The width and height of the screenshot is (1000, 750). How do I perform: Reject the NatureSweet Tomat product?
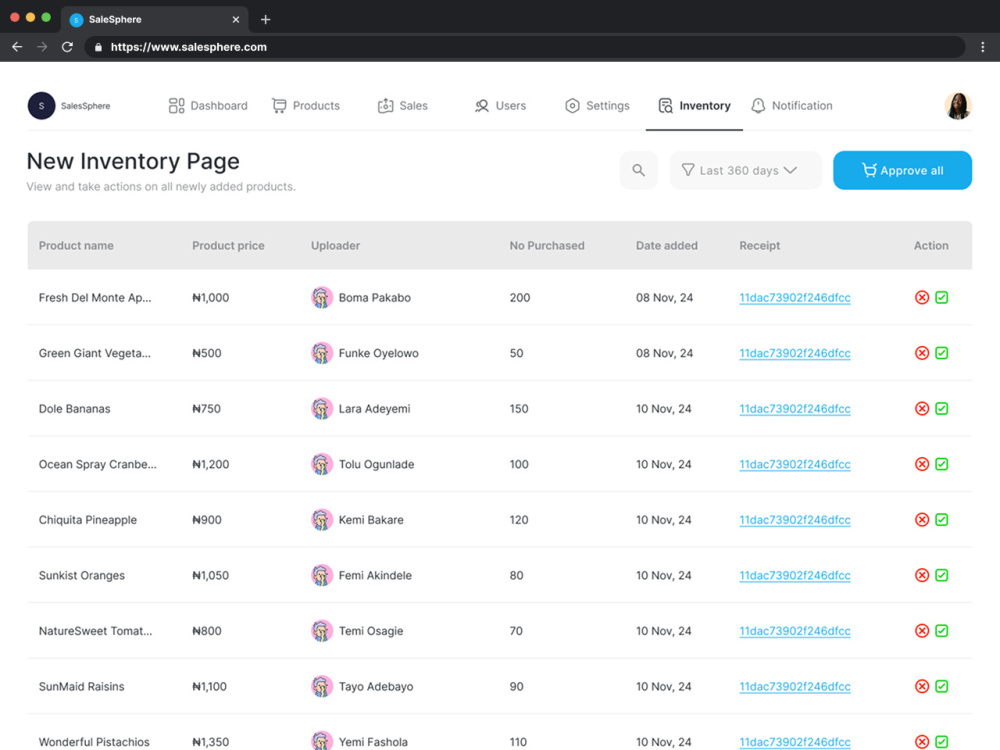[x=922, y=630]
